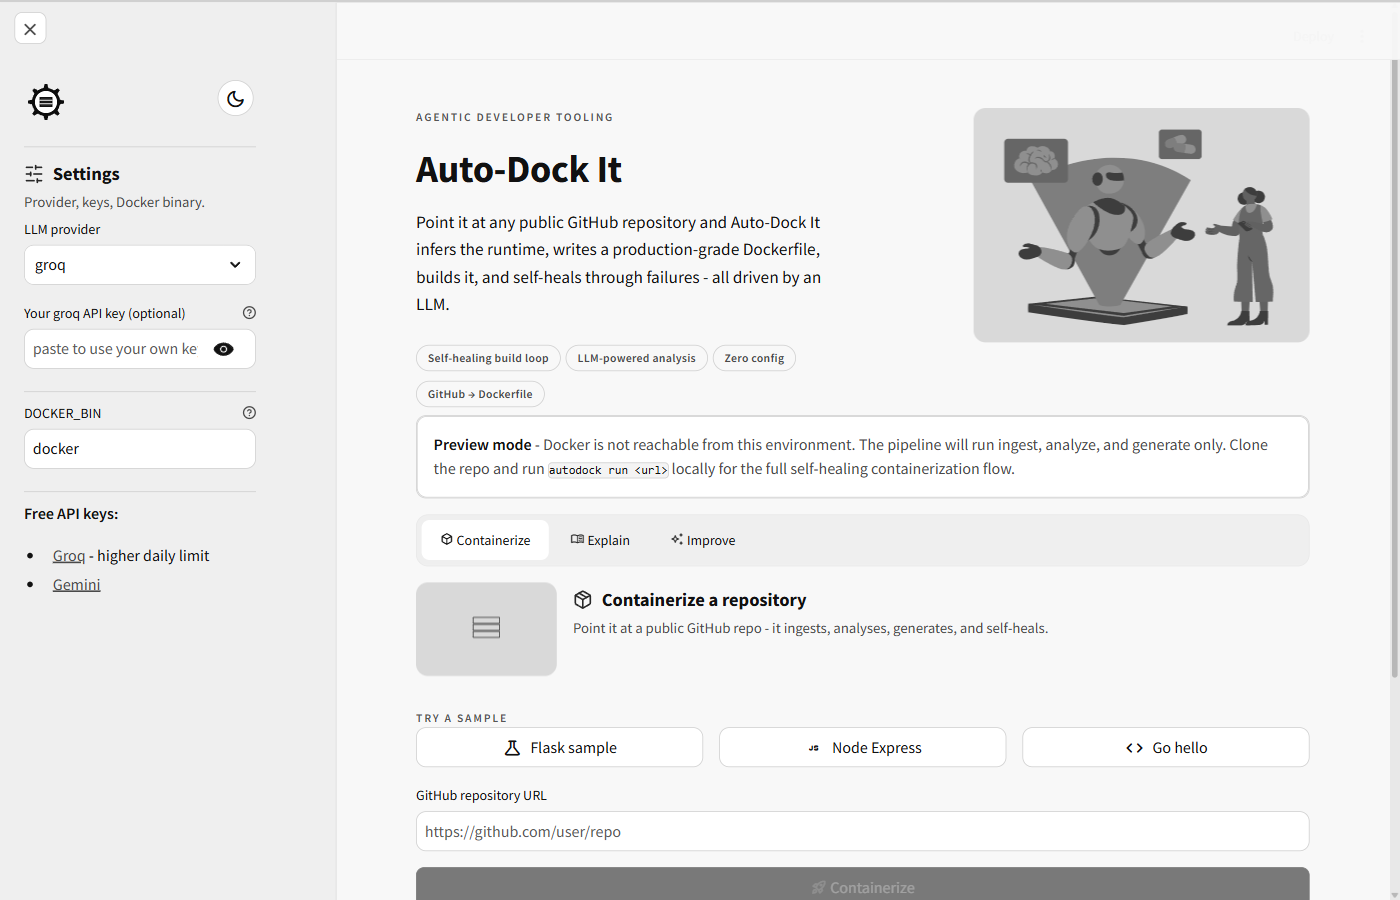The height and width of the screenshot is (900, 1400).
Task: Close the settings sidebar with the X button
Action: [x=30, y=29]
